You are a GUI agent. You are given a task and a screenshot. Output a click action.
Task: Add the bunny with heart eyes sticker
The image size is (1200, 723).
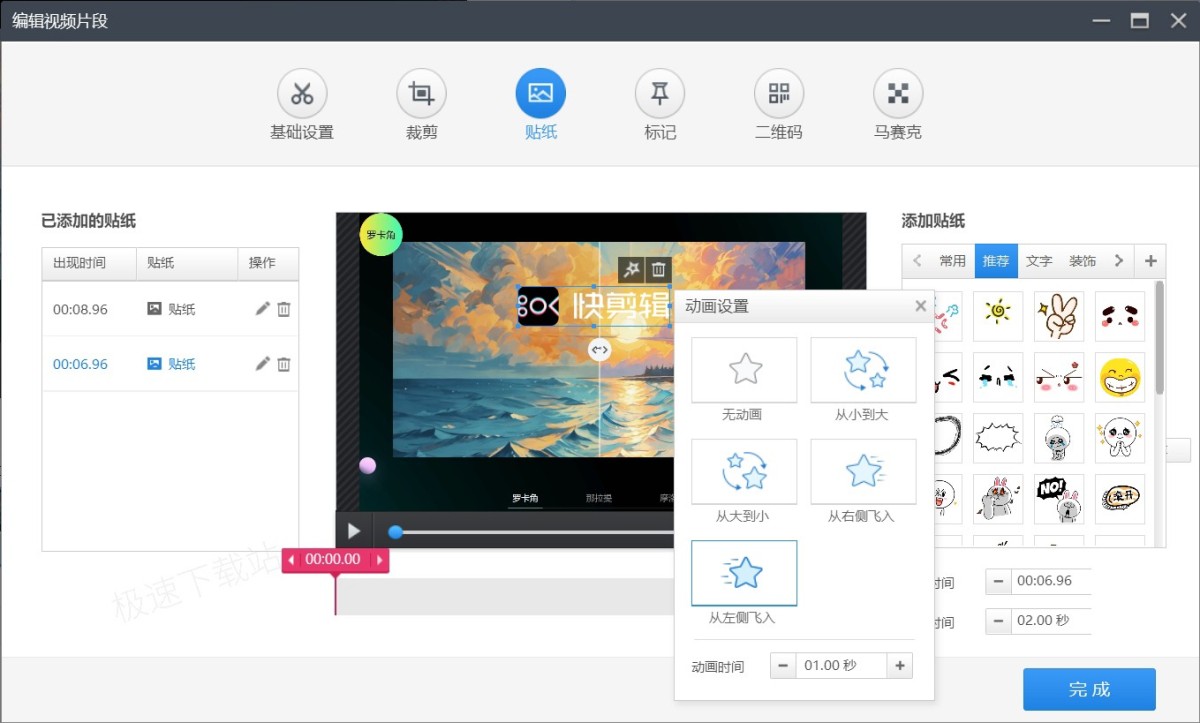pos(998,499)
